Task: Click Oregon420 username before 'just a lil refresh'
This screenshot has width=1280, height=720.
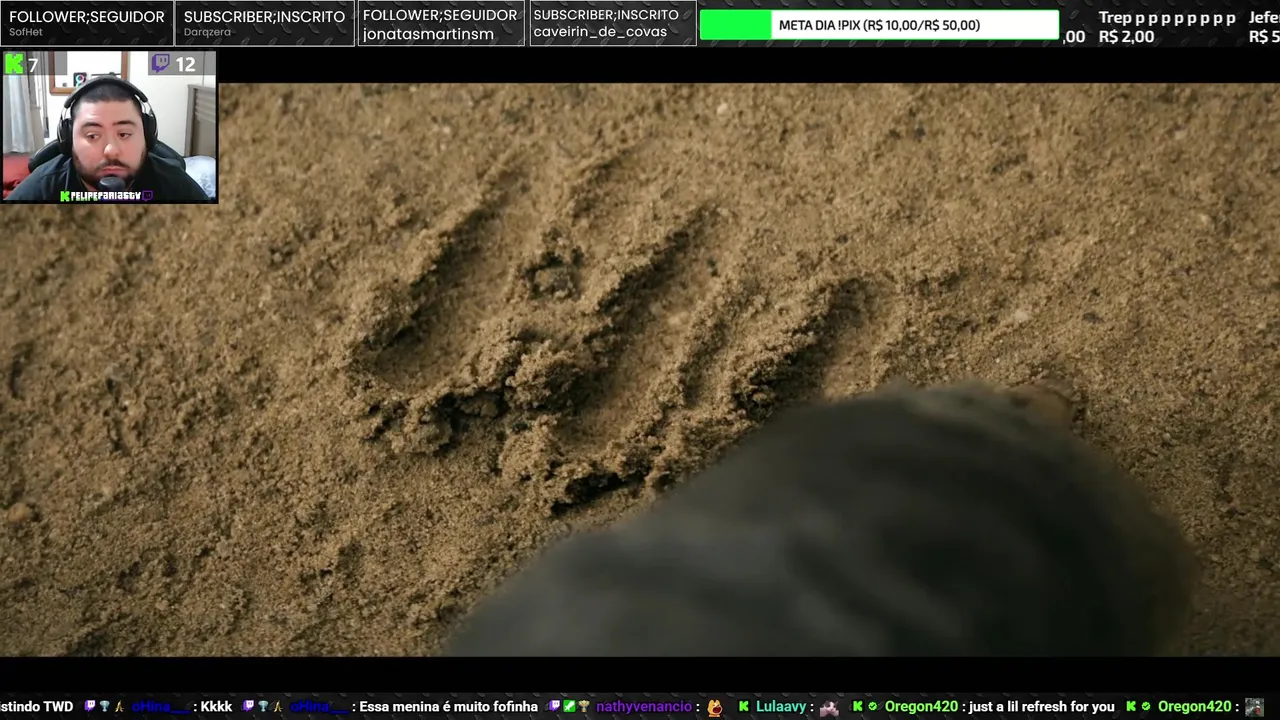Action: point(921,707)
